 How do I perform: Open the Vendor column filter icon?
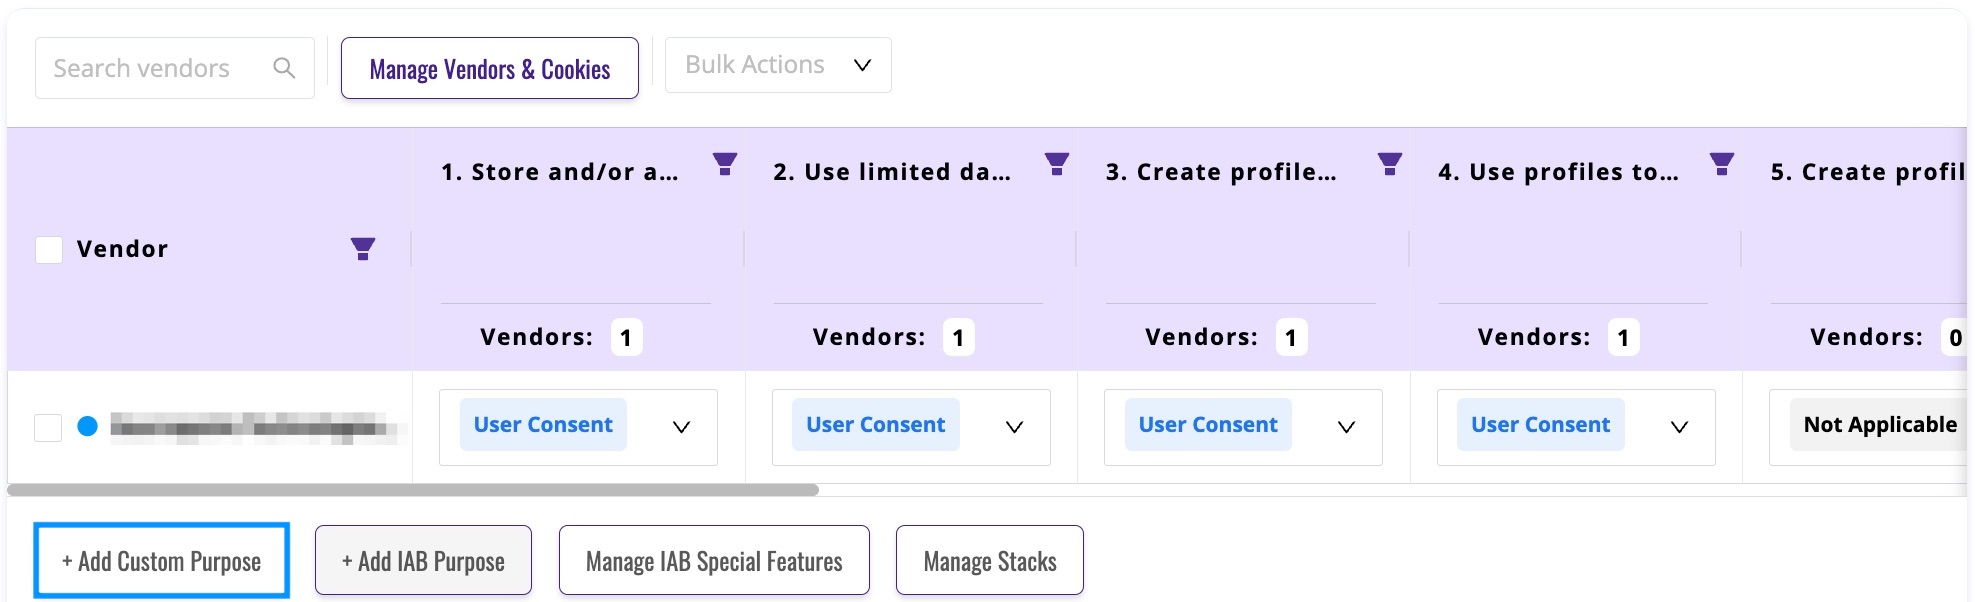[x=363, y=249]
